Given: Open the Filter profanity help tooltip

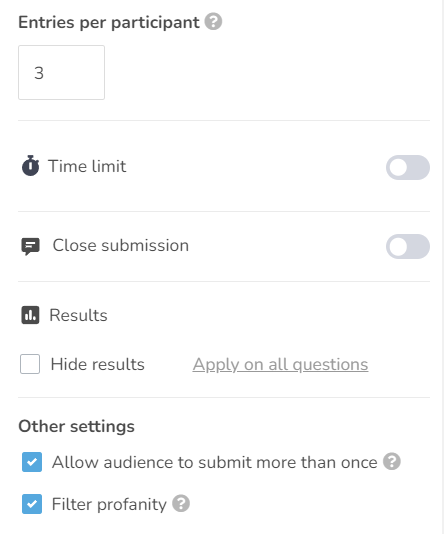Looking at the screenshot, I should [181, 503].
